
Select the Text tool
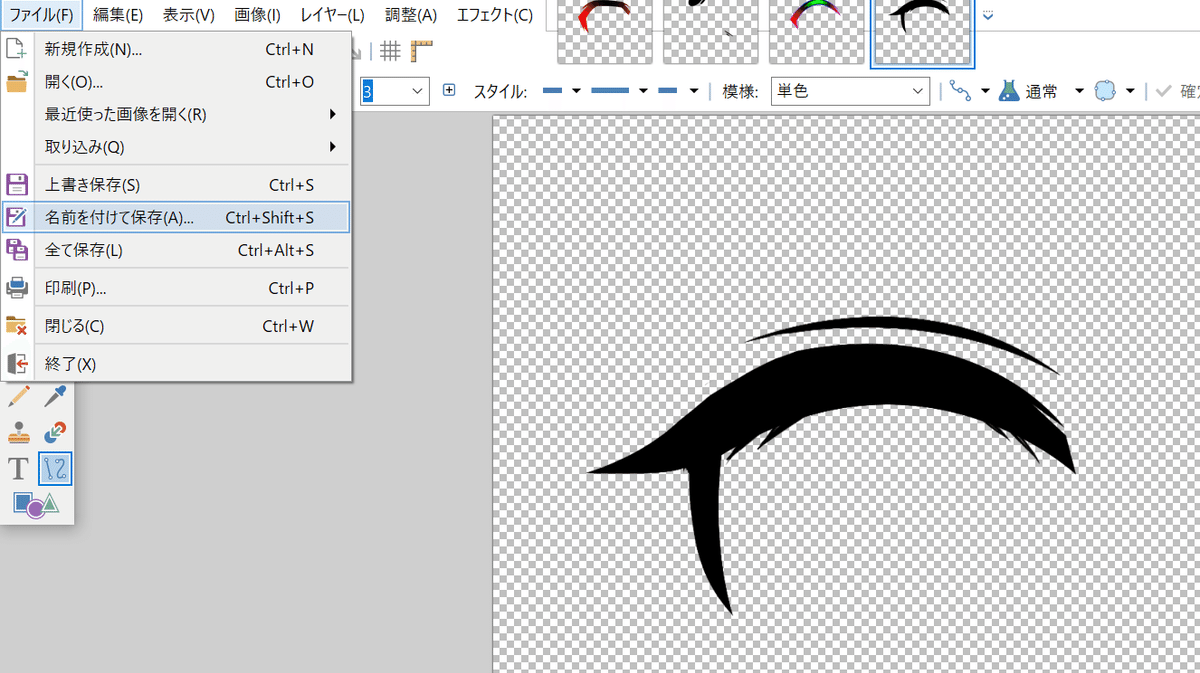click(x=19, y=468)
